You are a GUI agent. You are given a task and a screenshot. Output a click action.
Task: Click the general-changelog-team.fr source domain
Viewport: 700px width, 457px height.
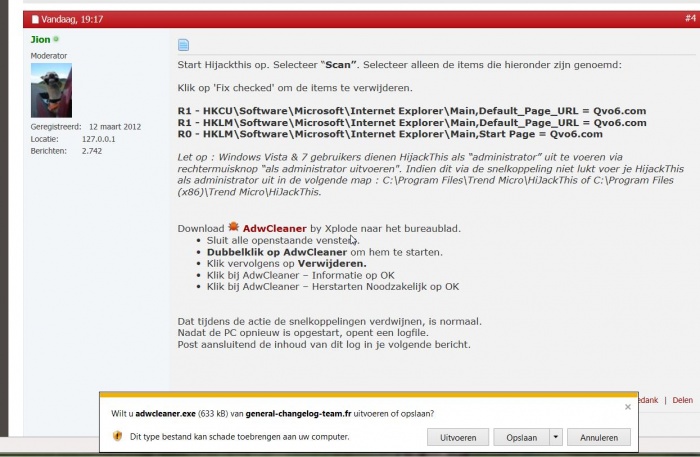pos(298,414)
